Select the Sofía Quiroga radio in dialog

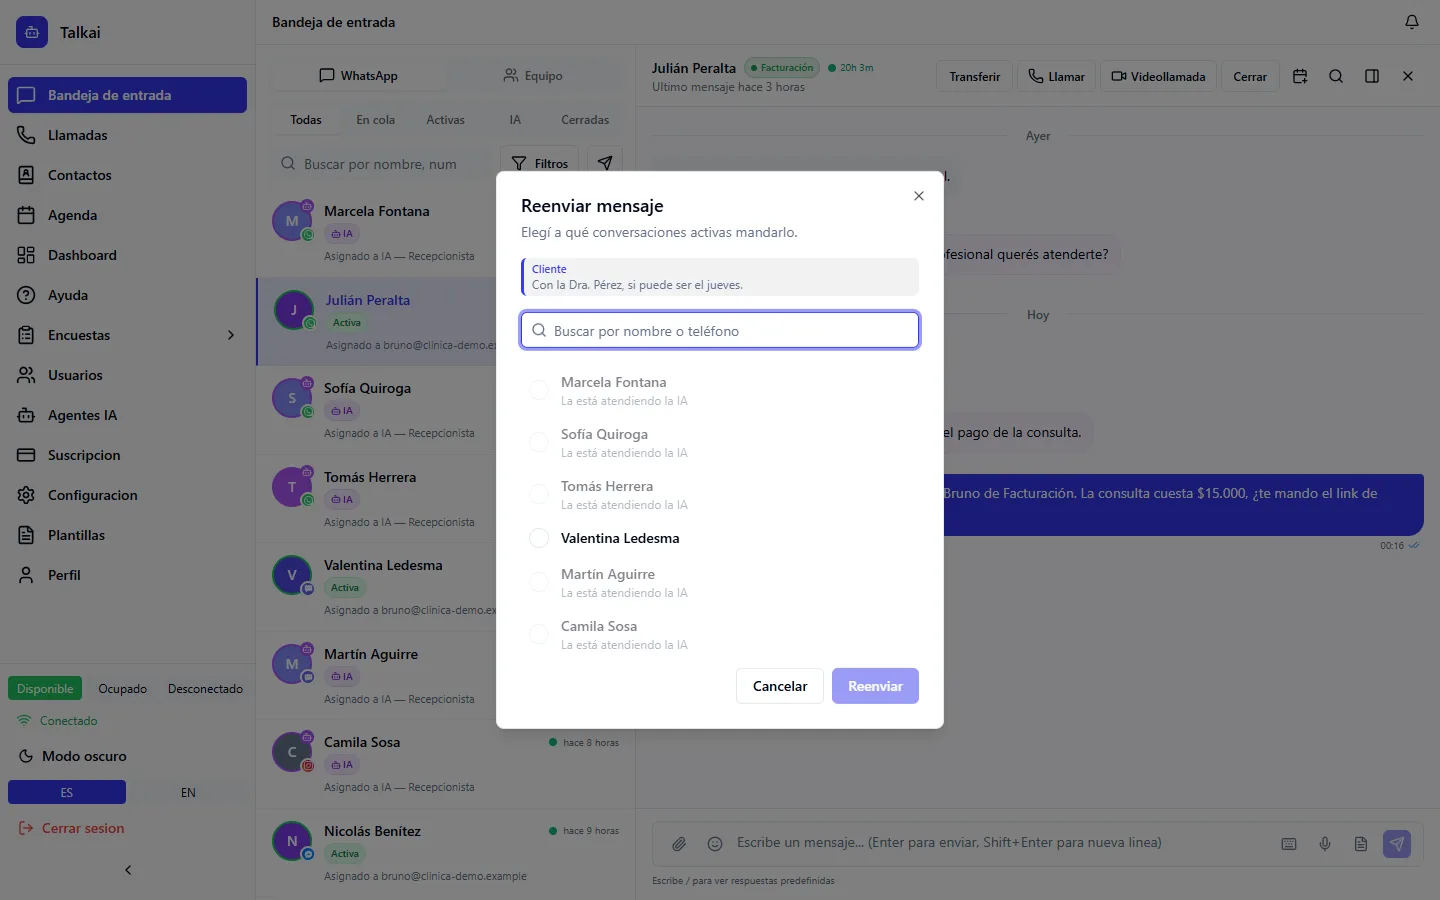pos(539,442)
